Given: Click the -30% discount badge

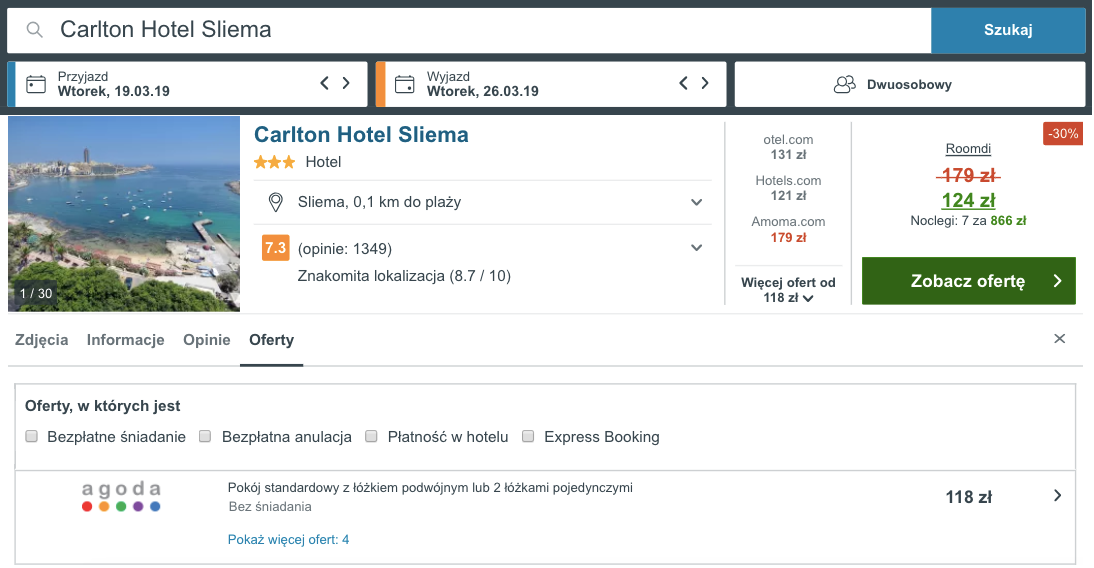Looking at the screenshot, I should coord(1063,133).
